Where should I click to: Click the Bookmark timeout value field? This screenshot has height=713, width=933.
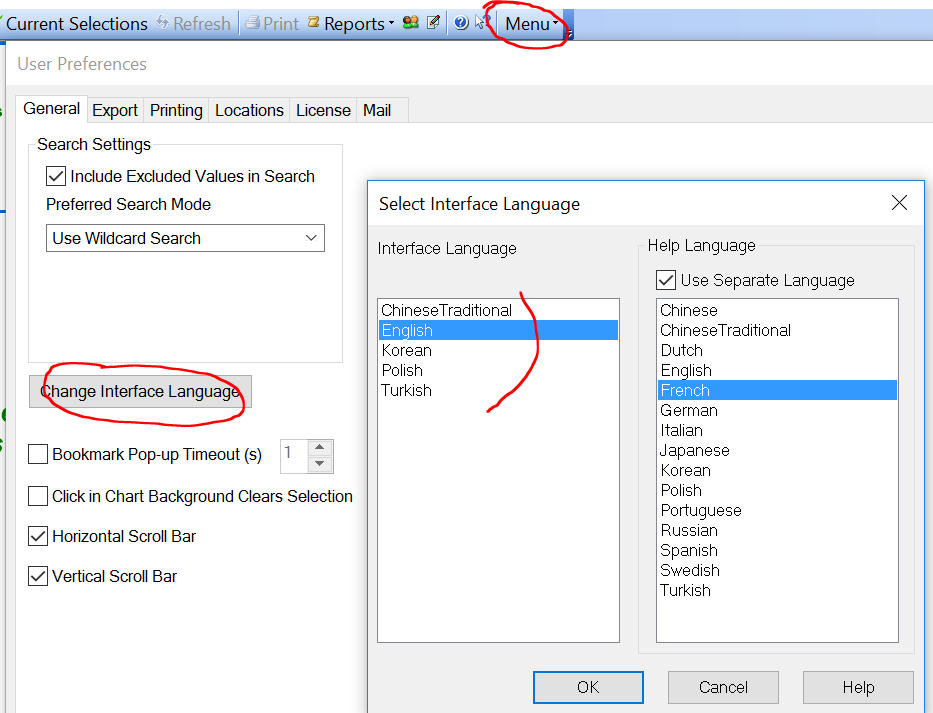(x=294, y=456)
